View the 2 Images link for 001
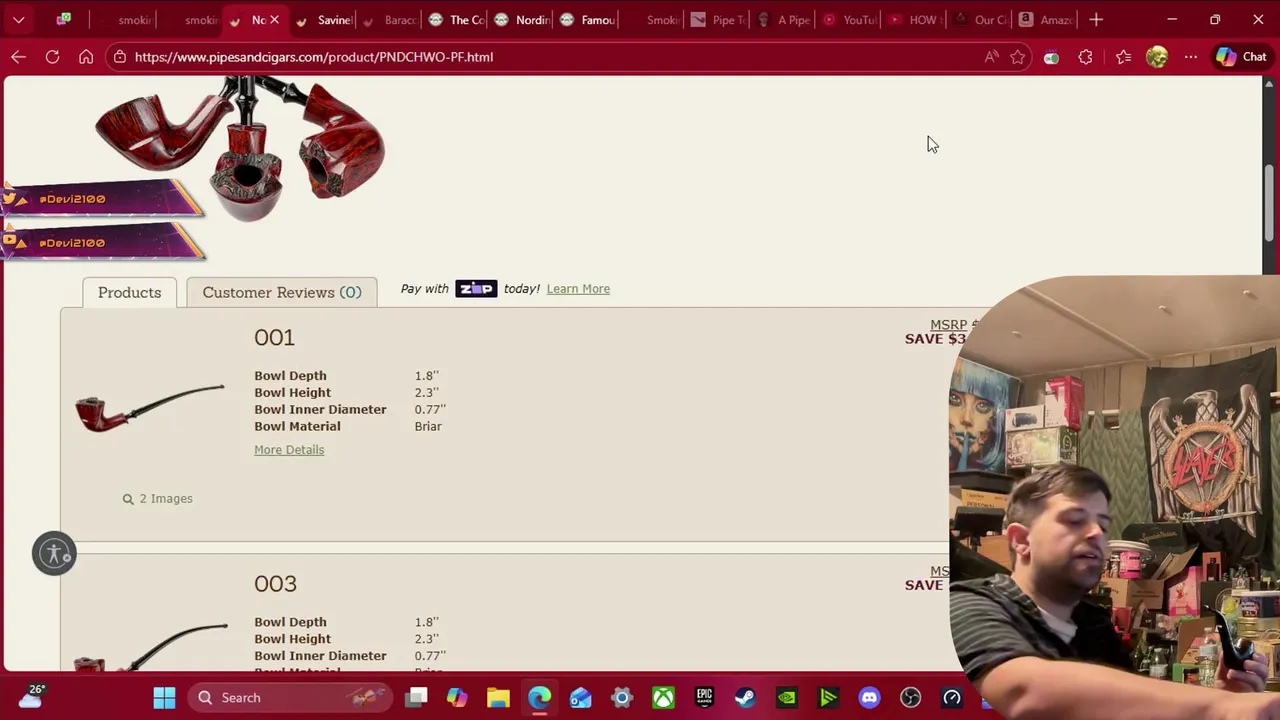 166,498
